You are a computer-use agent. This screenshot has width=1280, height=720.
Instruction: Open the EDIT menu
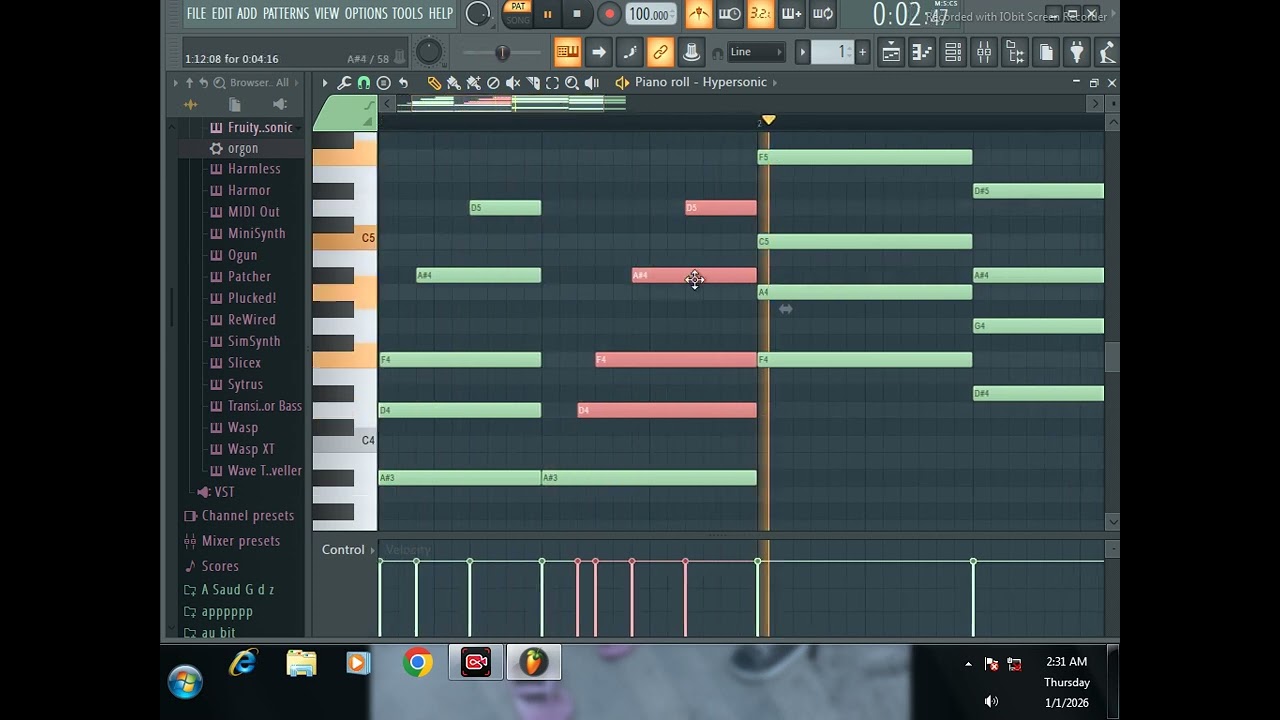[x=222, y=13]
